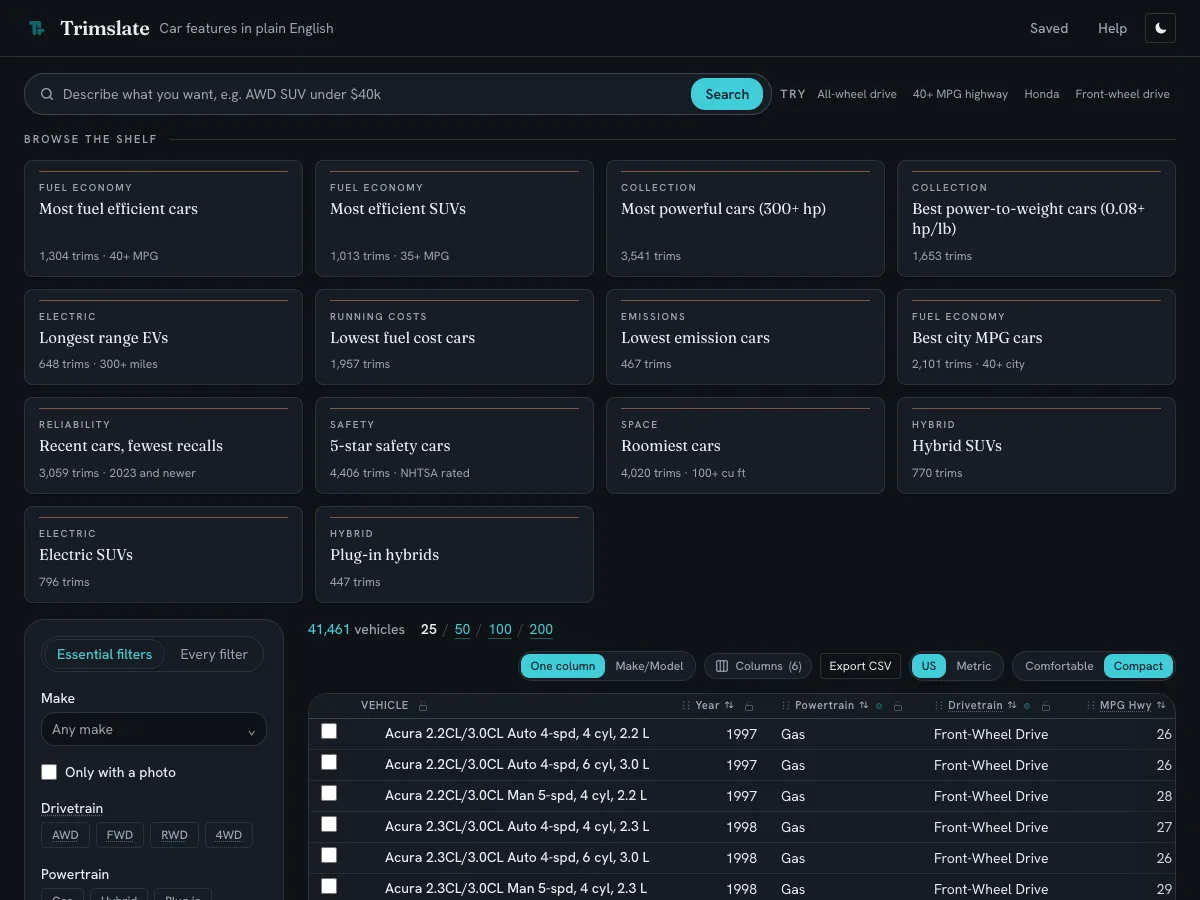This screenshot has width=1200, height=900.
Task: Sort by MPG Hwy column arrows
Action: 1161,705
